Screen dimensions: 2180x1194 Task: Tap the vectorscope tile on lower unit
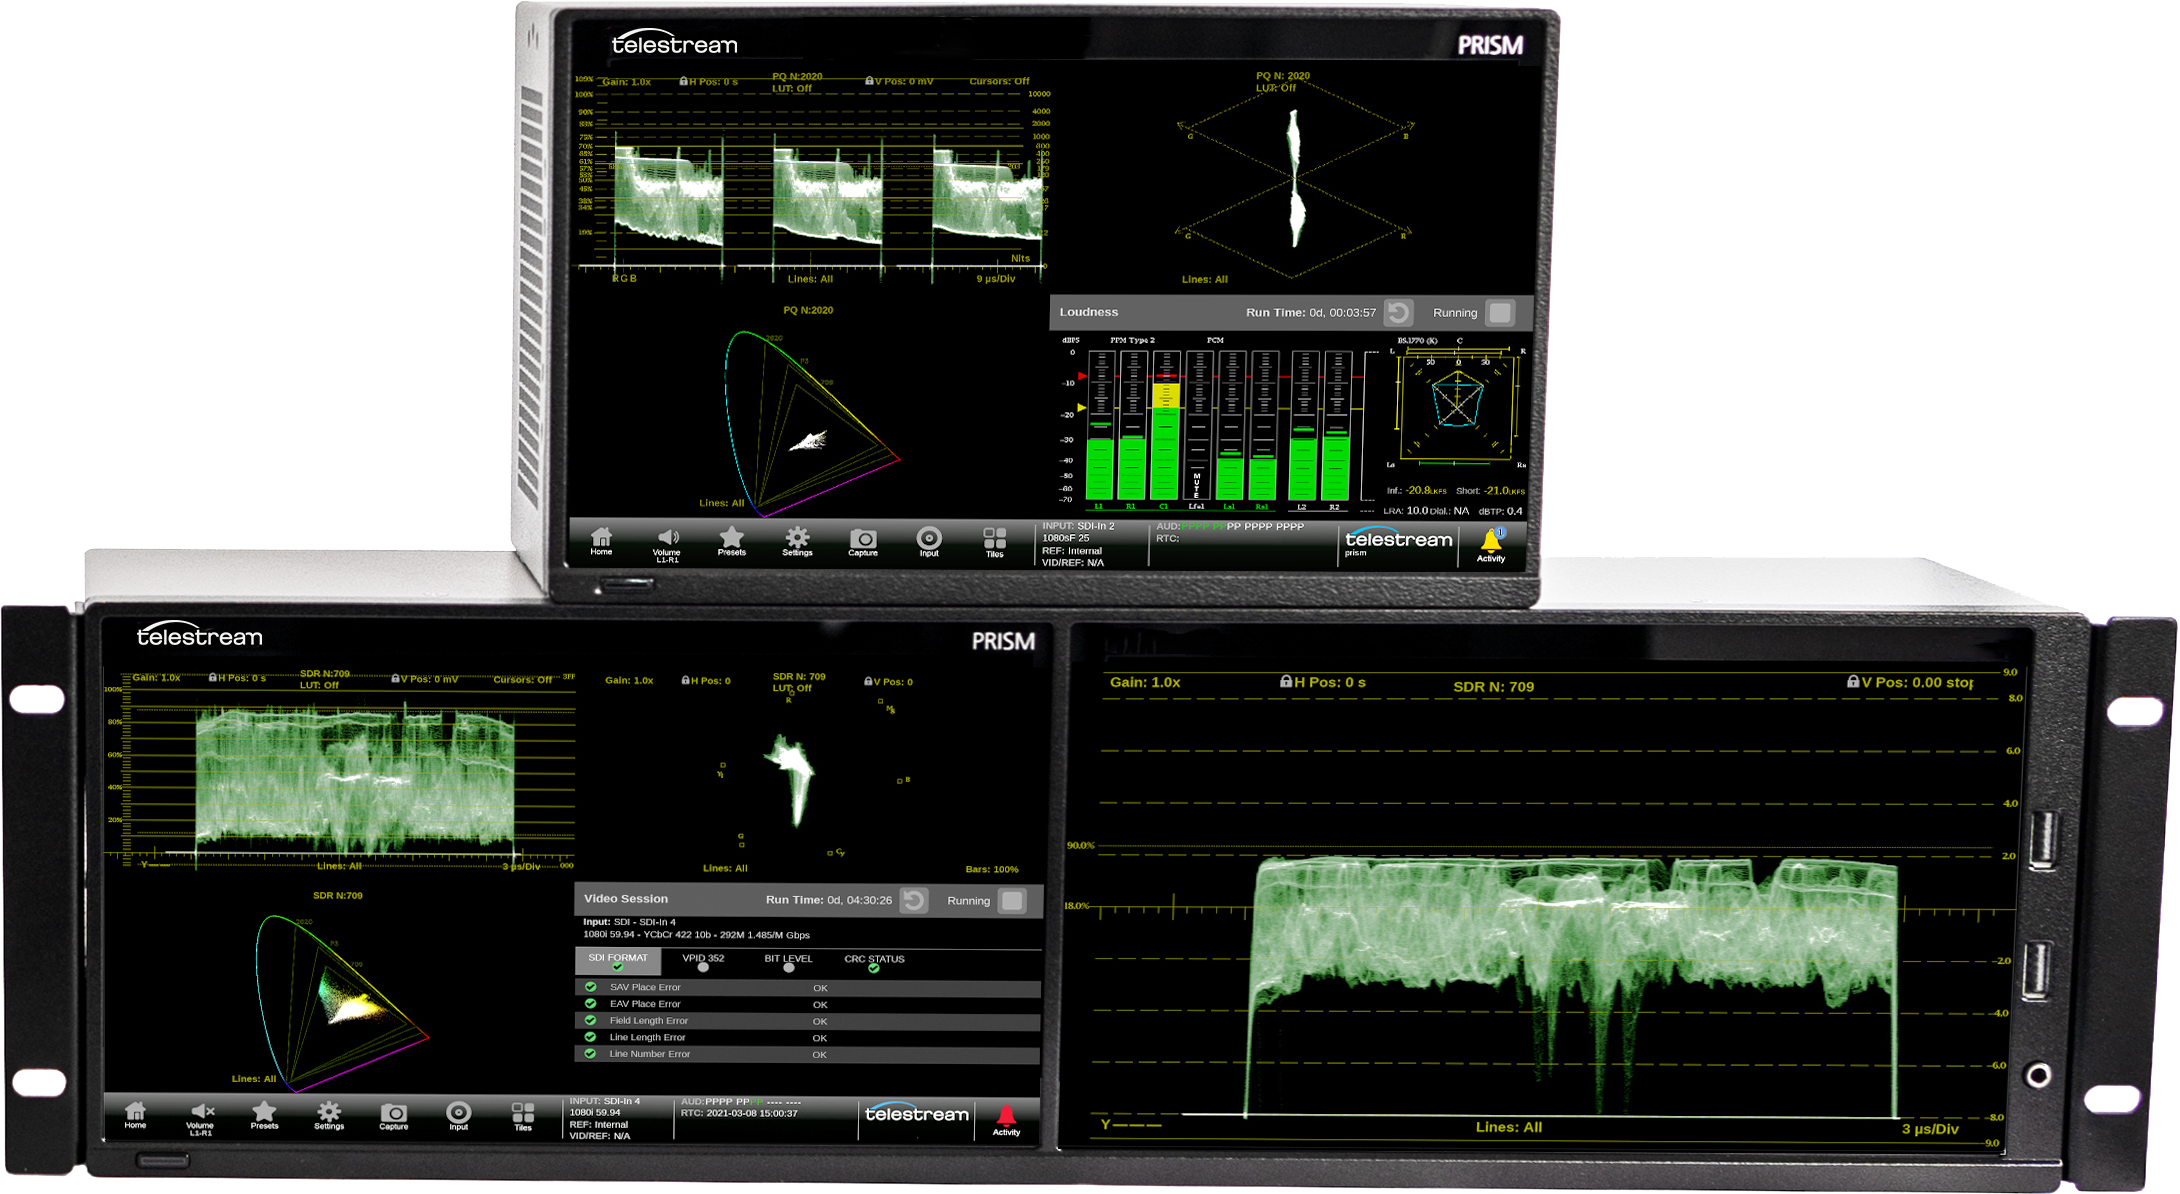coord(806,775)
